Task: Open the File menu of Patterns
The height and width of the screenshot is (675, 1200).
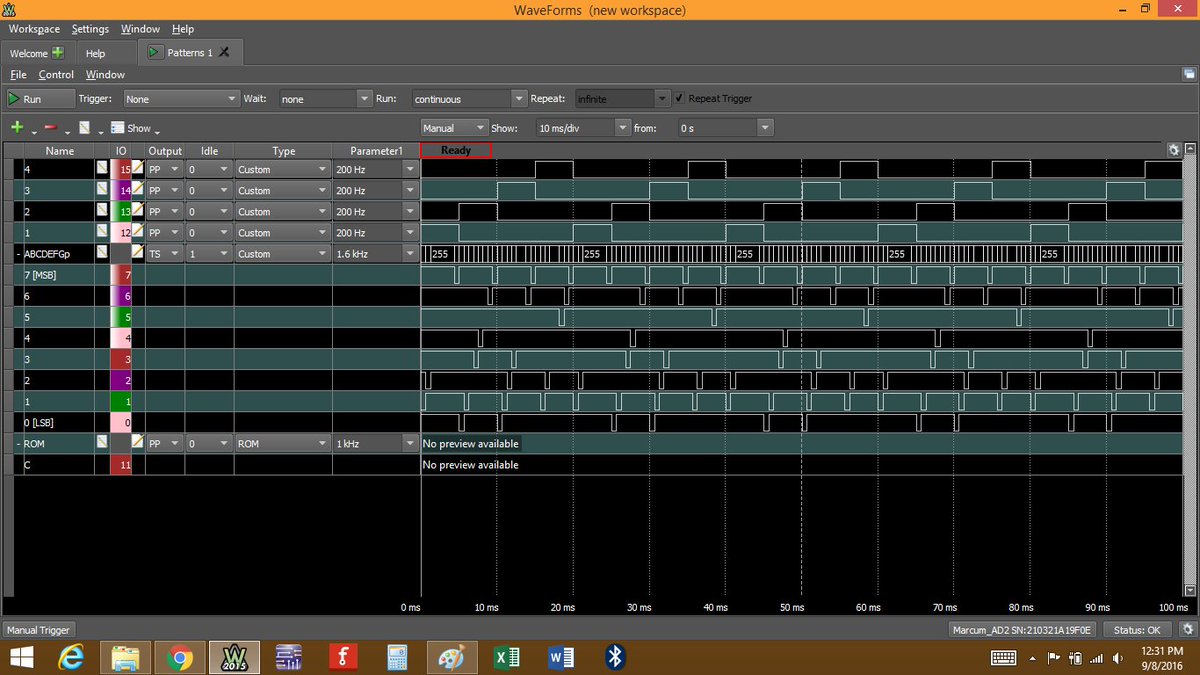Action: (18, 74)
